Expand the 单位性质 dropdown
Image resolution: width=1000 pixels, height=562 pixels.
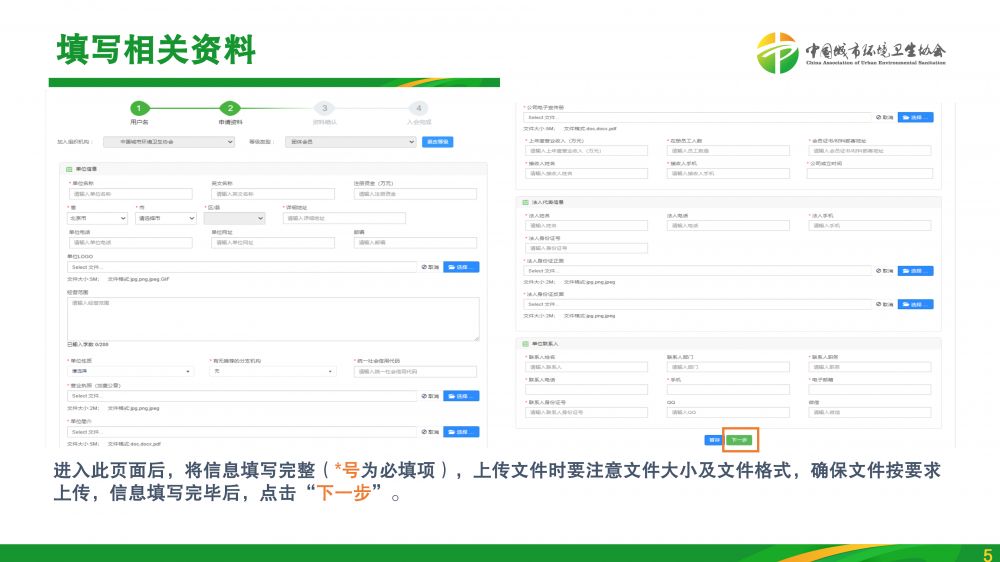(x=130, y=371)
